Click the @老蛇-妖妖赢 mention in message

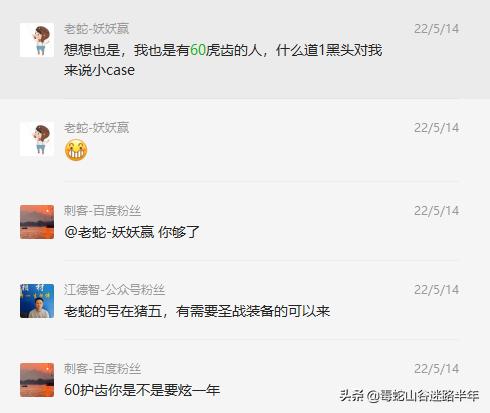tap(109, 232)
